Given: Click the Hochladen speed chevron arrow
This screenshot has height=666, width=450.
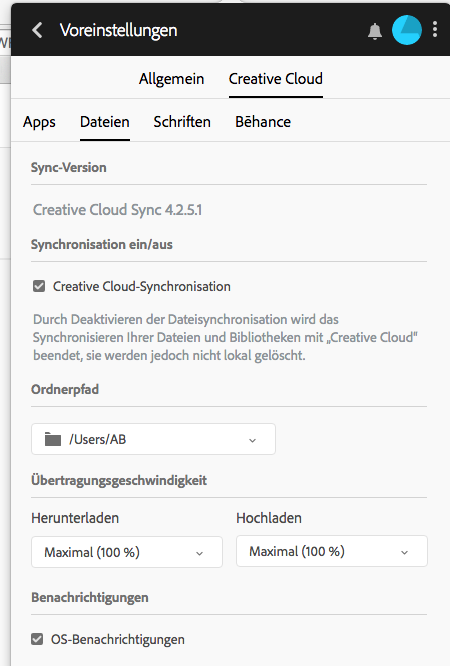Looking at the screenshot, I should coord(405,553).
